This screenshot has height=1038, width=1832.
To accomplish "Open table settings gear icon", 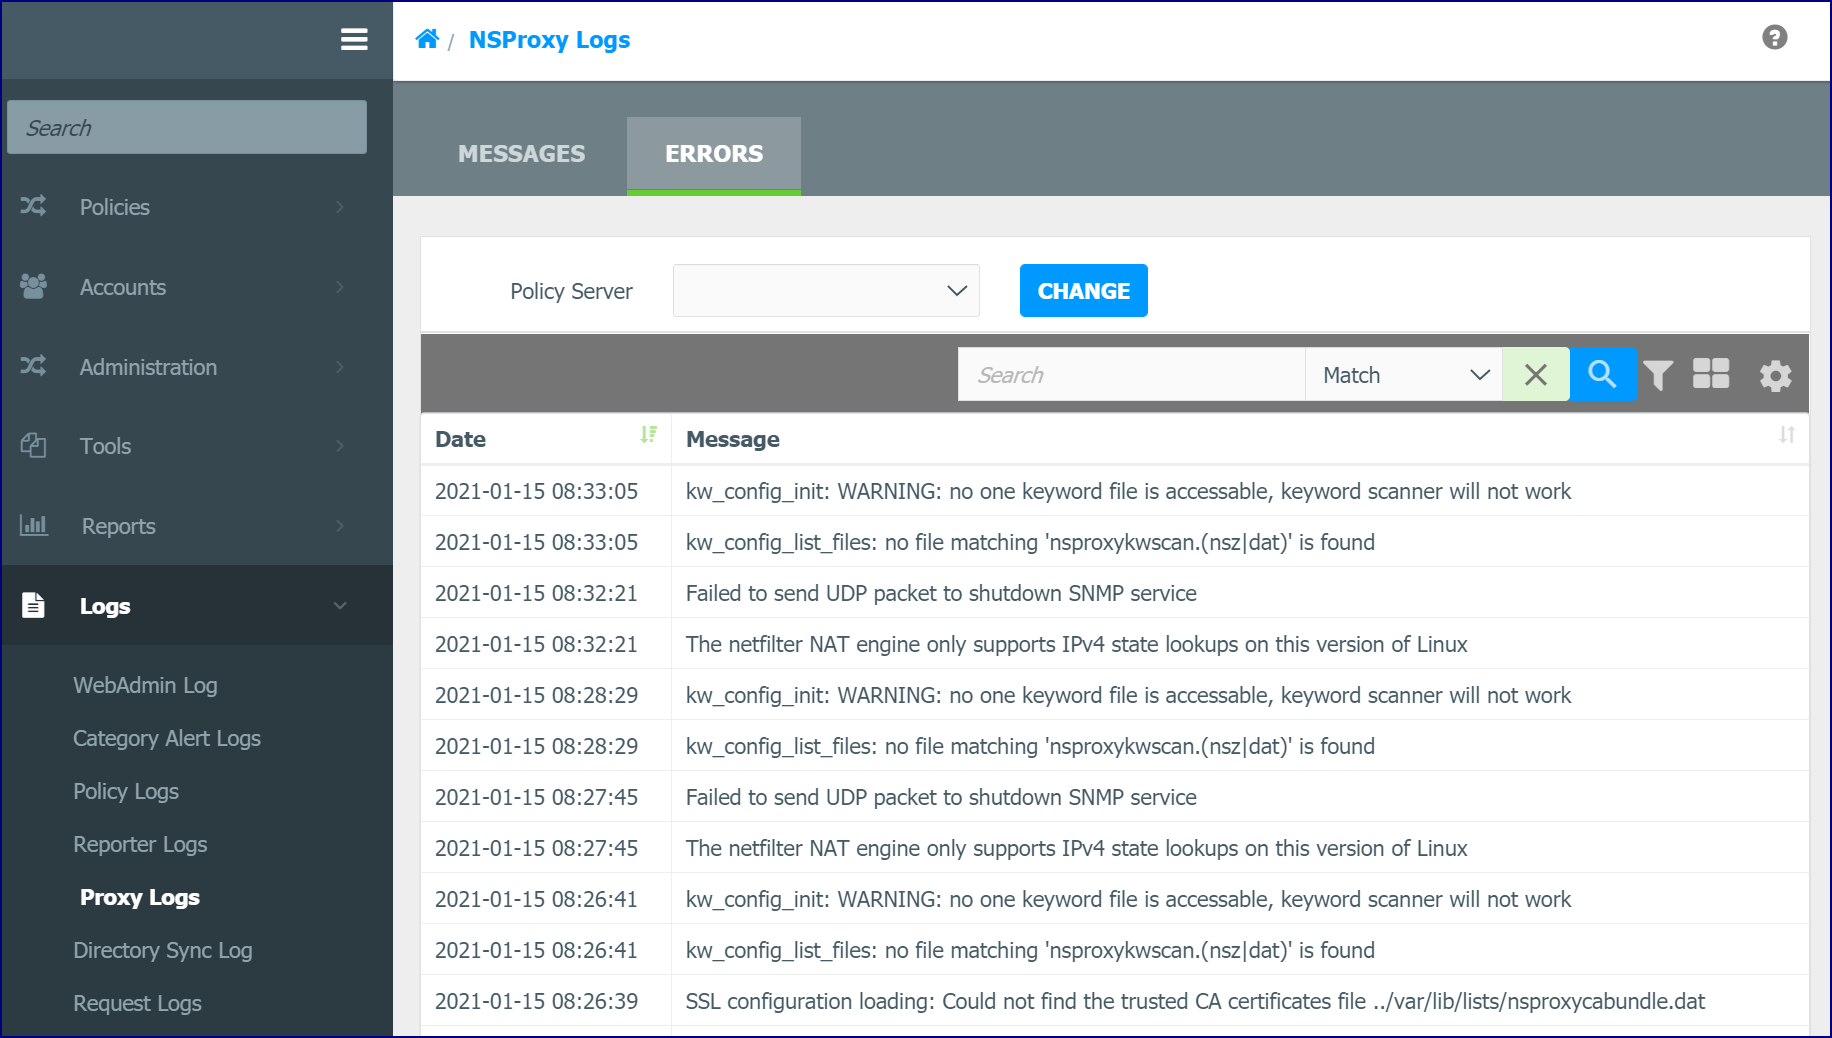I will pyautogui.click(x=1775, y=376).
